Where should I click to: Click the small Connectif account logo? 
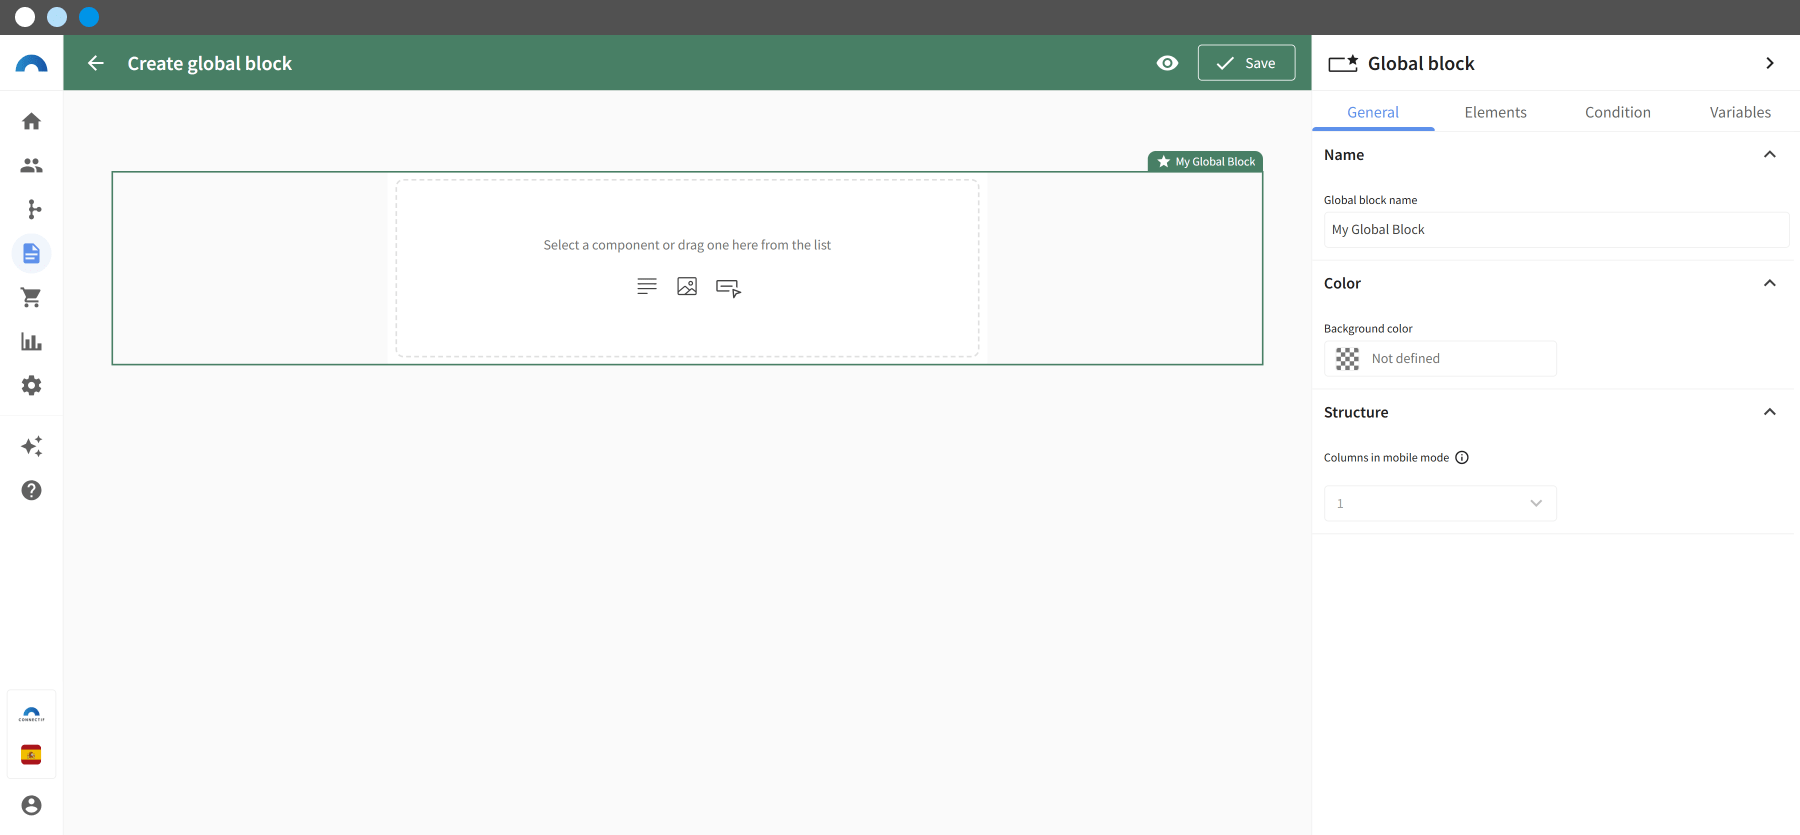coord(31,714)
